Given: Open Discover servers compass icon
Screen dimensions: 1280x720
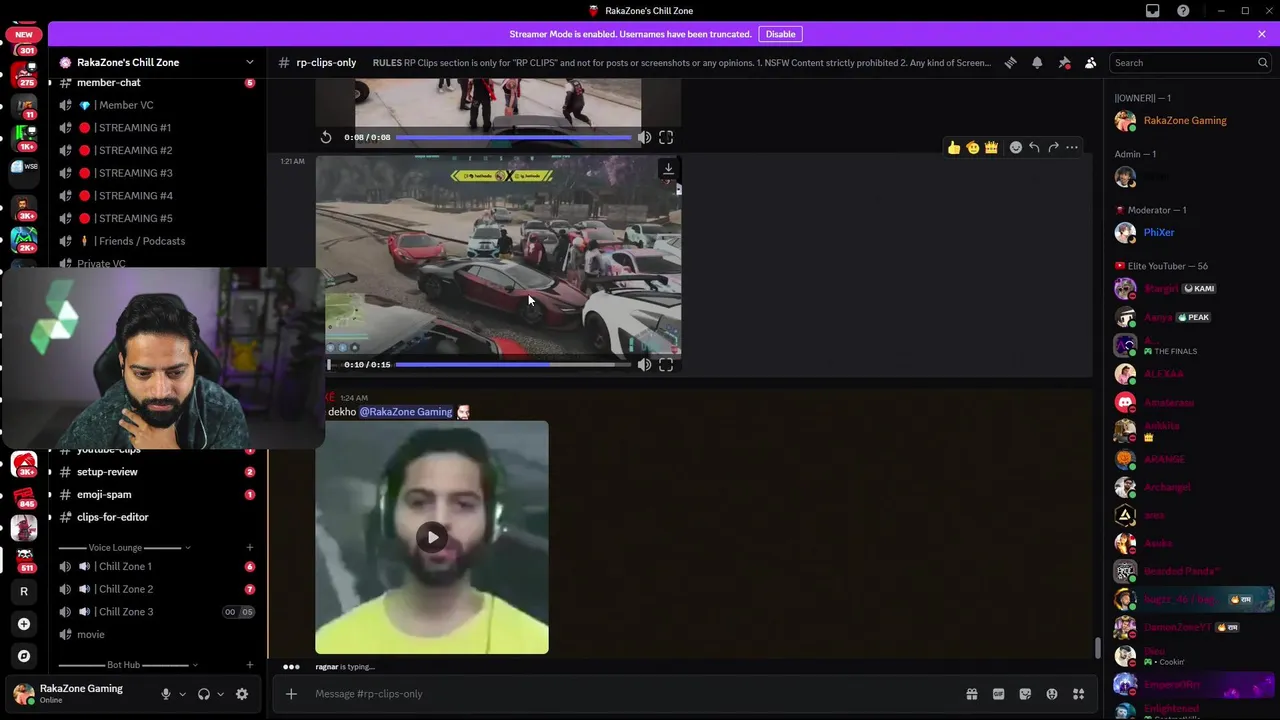Looking at the screenshot, I should 24,656.
